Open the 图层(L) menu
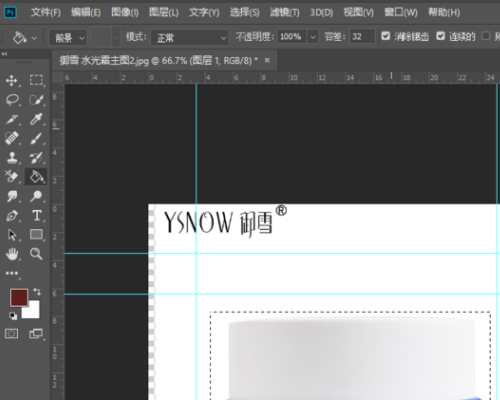Viewport: 500px width, 400px height. point(164,13)
